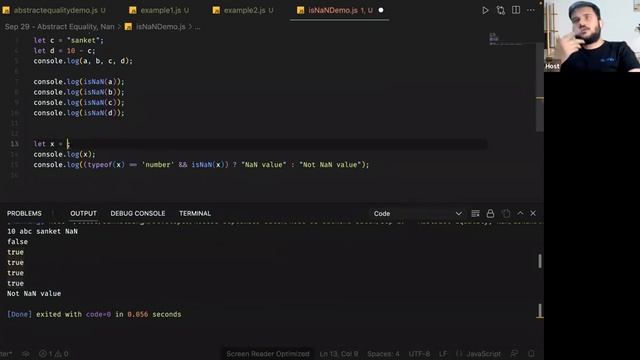Run the code with the play icon
The height and width of the screenshot is (360, 640).
485,10
